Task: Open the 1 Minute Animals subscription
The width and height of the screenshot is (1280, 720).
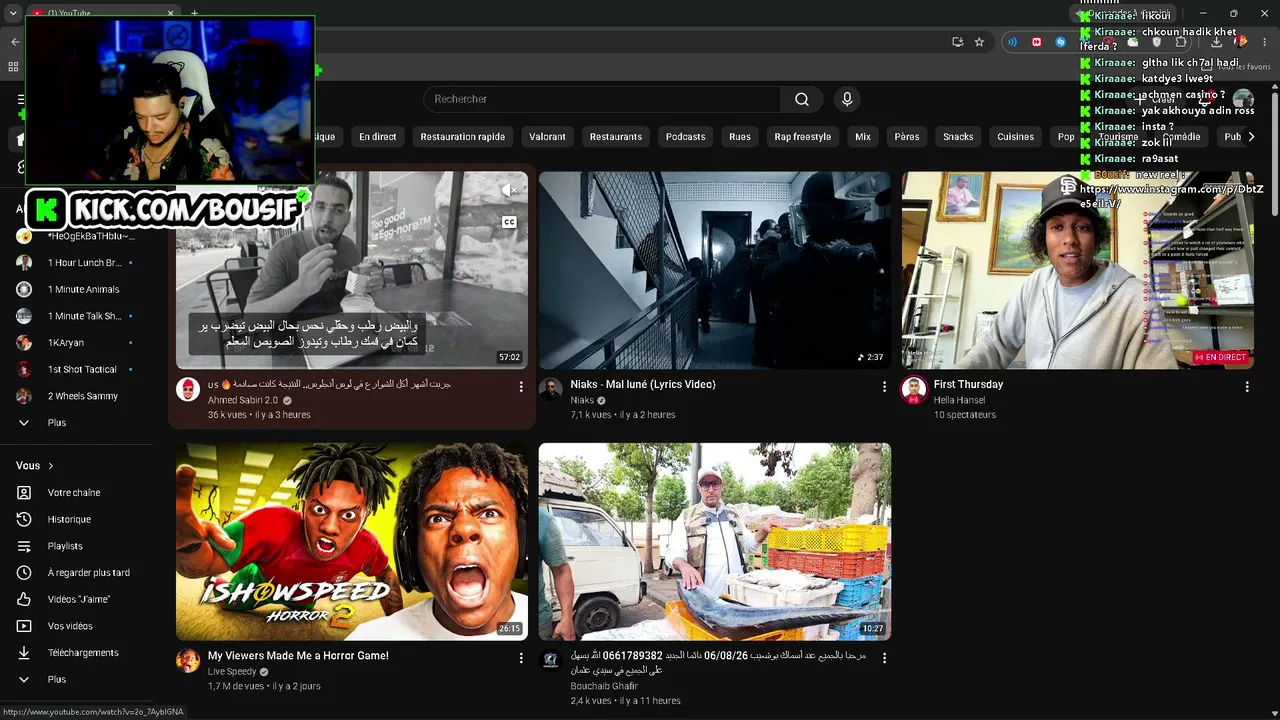Action: pyautogui.click(x=84, y=289)
